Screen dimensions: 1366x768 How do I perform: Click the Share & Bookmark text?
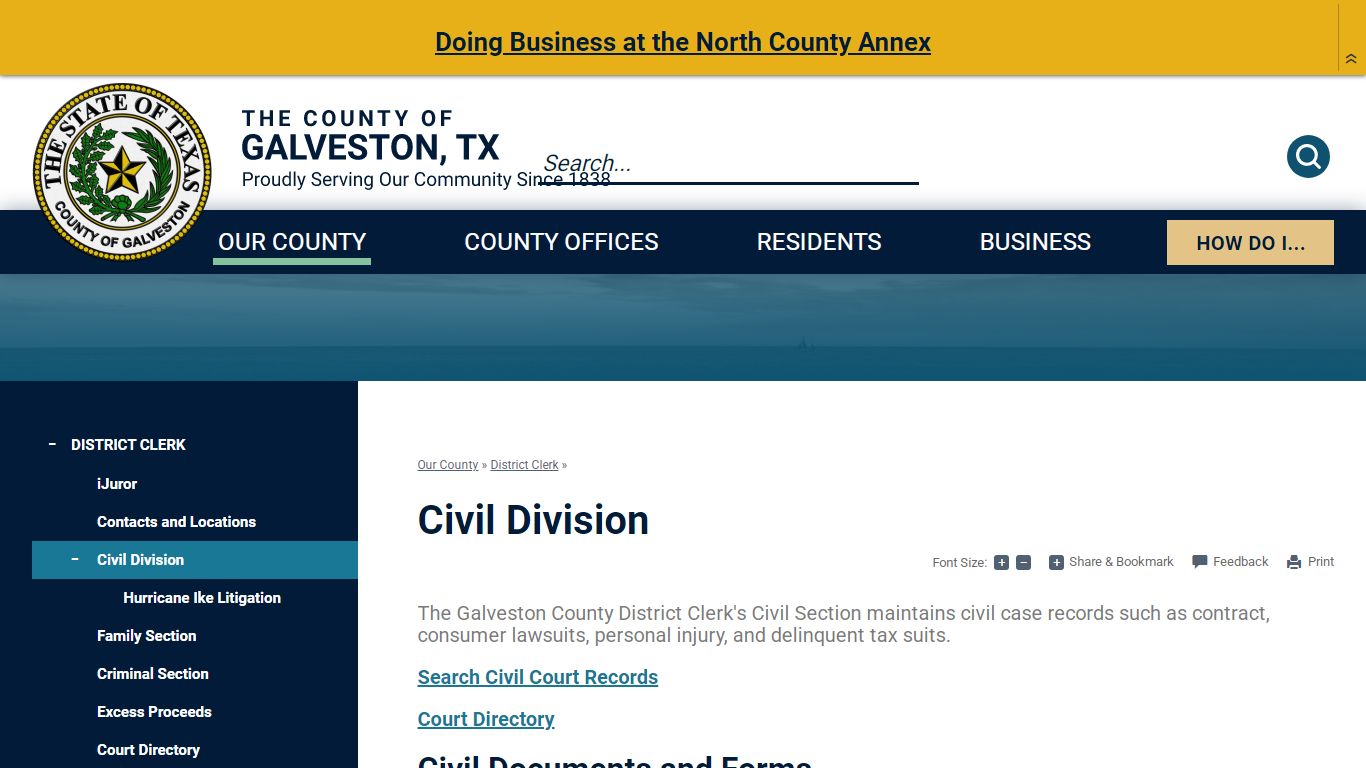click(x=1121, y=562)
